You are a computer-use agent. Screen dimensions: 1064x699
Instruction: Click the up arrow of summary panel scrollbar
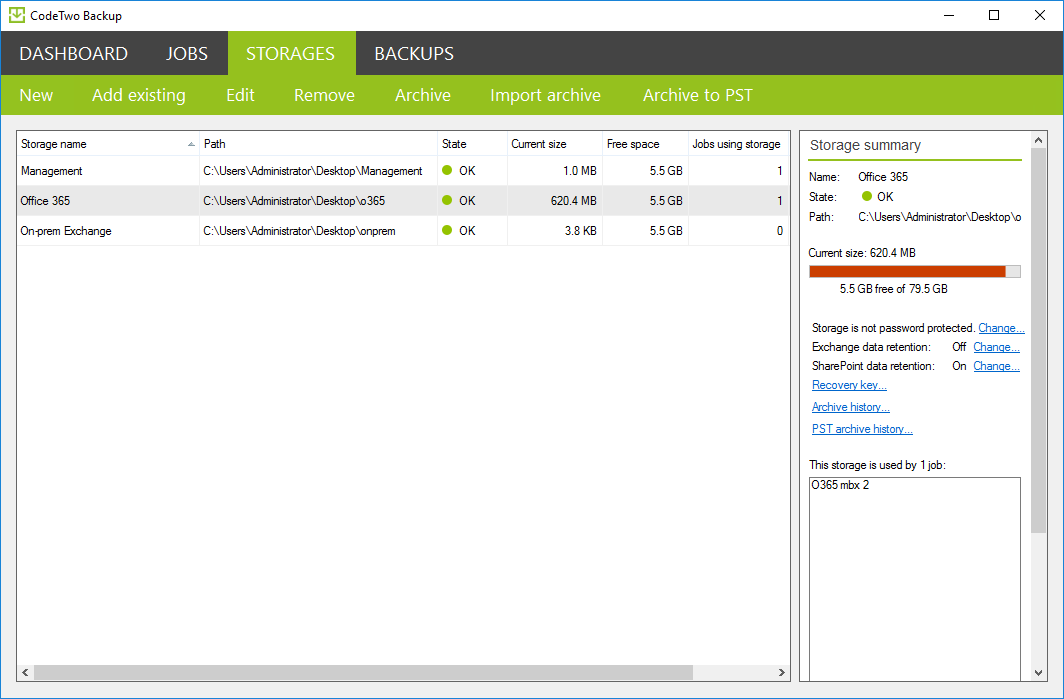[1038, 140]
